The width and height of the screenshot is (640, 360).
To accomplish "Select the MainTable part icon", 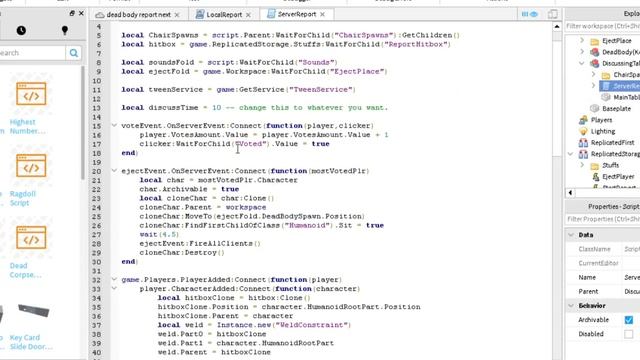I will [x=606, y=97].
